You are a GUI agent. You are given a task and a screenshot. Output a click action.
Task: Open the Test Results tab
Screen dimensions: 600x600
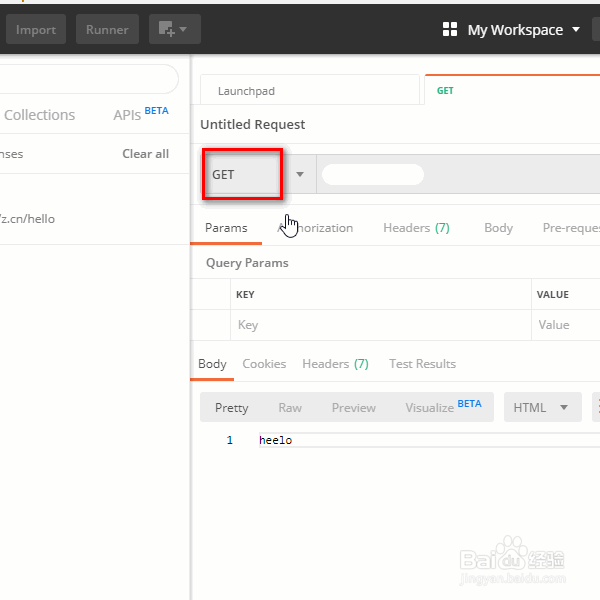422,364
